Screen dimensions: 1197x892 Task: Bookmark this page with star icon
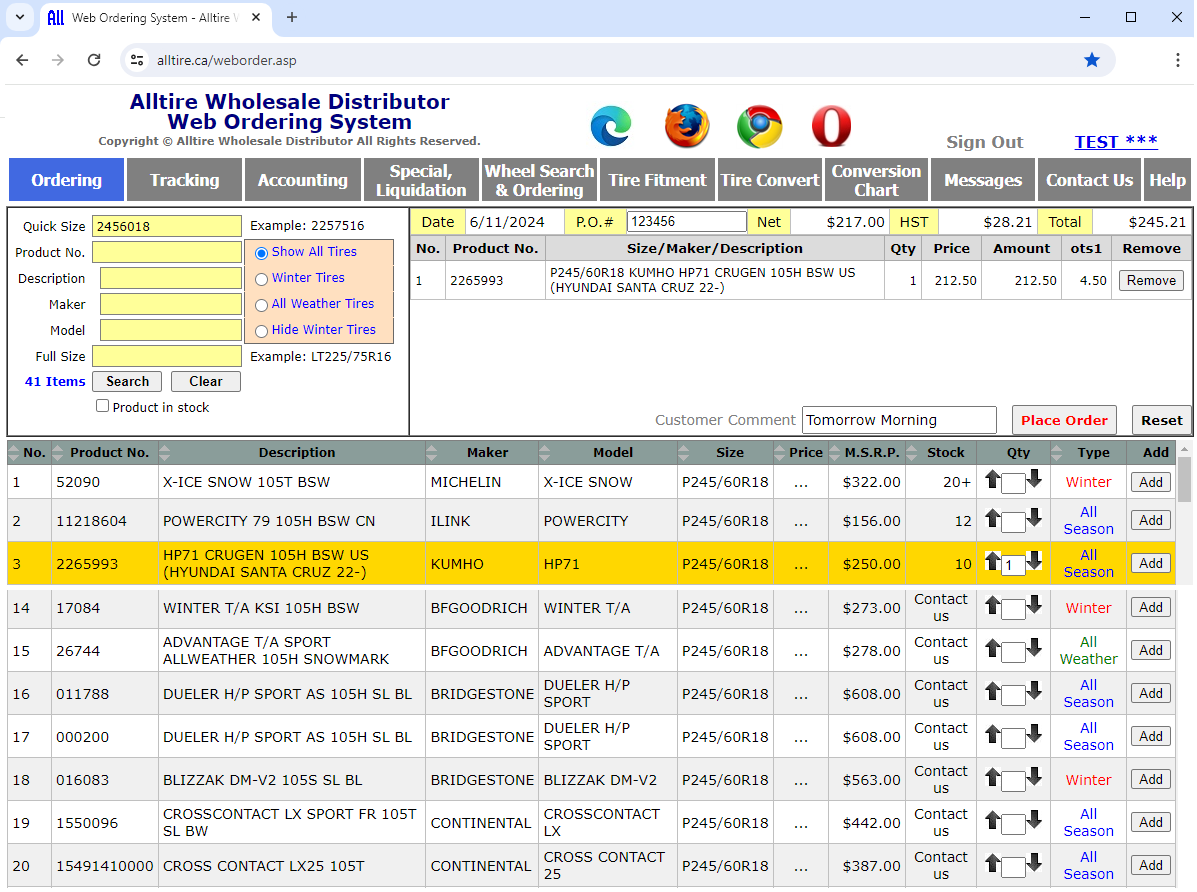pyautogui.click(x=1092, y=60)
